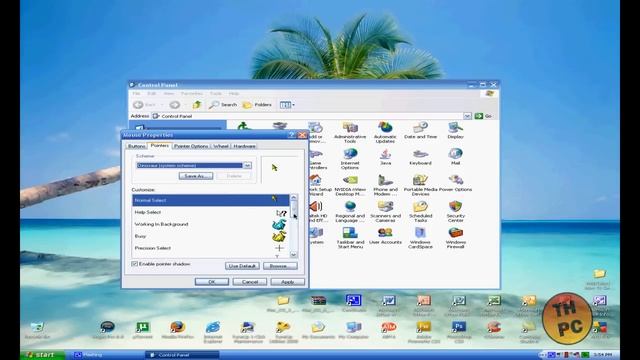This screenshot has height=360, width=640.
Task: Select Working In Background pointer row
Action: [211, 224]
